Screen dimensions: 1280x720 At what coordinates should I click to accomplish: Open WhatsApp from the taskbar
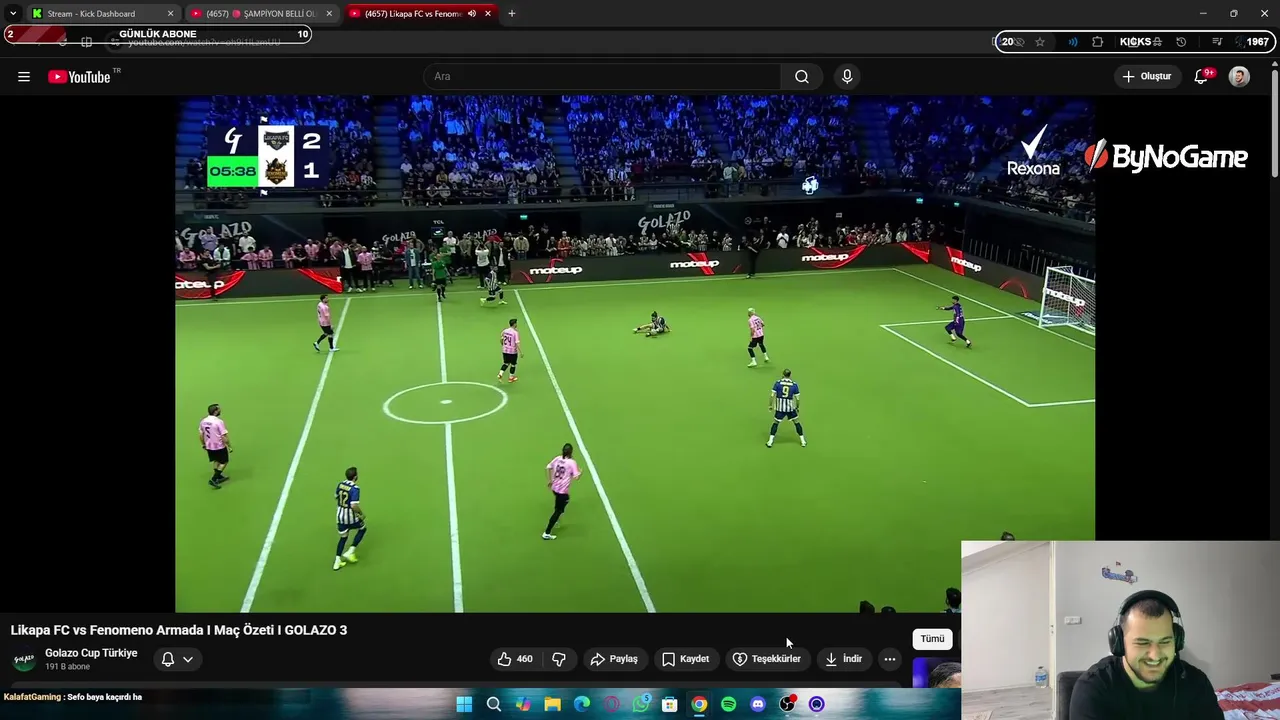tap(641, 704)
